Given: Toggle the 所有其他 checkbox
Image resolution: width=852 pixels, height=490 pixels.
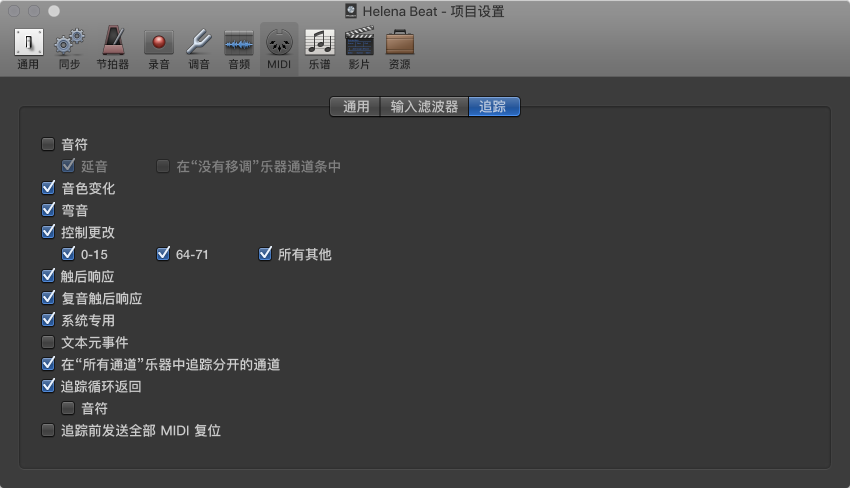Looking at the screenshot, I should pos(265,254).
